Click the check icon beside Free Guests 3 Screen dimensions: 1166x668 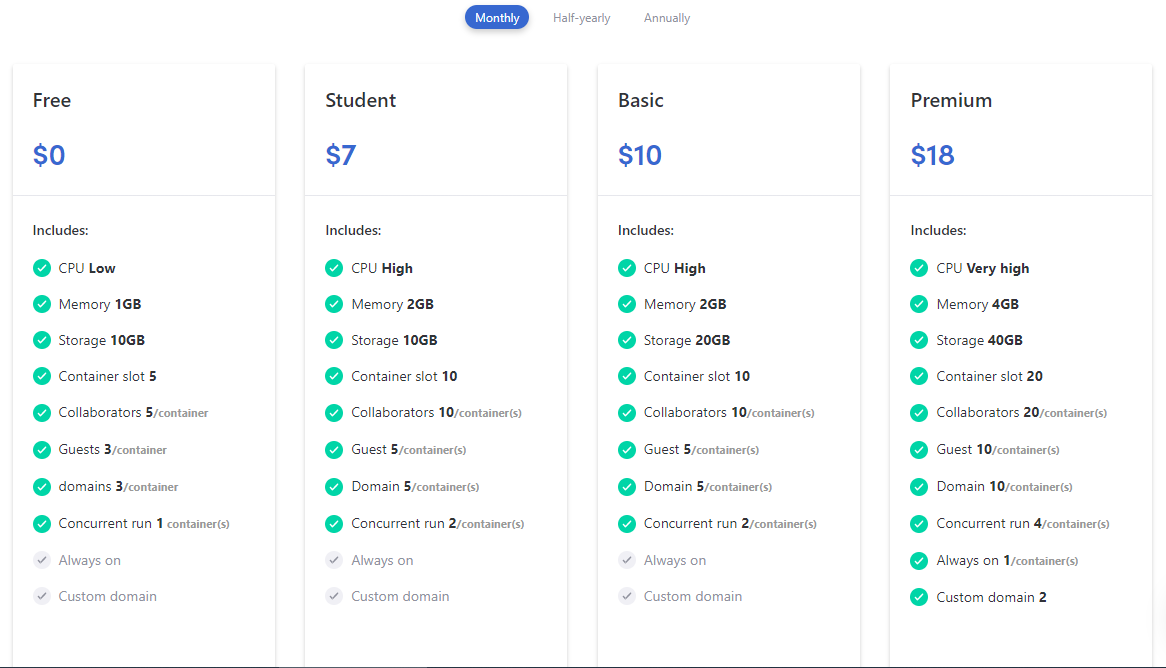42,450
